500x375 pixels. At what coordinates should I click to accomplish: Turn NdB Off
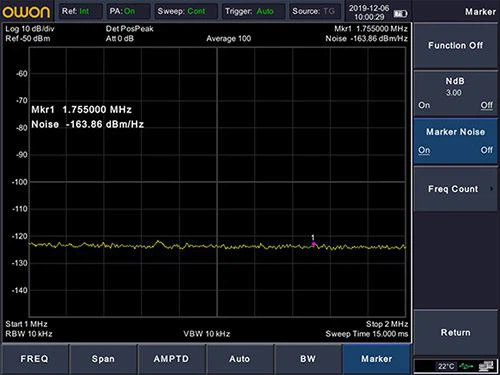click(486, 105)
